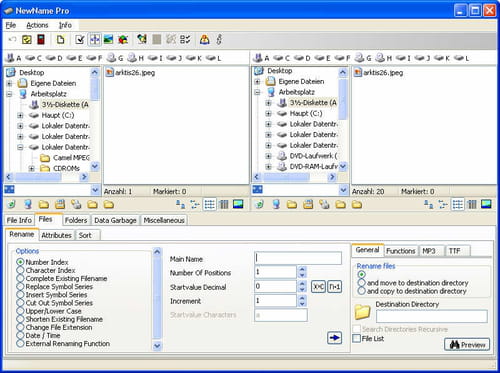Image resolution: width=500 pixels, height=373 pixels.
Task: Select arktis26.jpeg in the left file list
Action: [x=130, y=72]
